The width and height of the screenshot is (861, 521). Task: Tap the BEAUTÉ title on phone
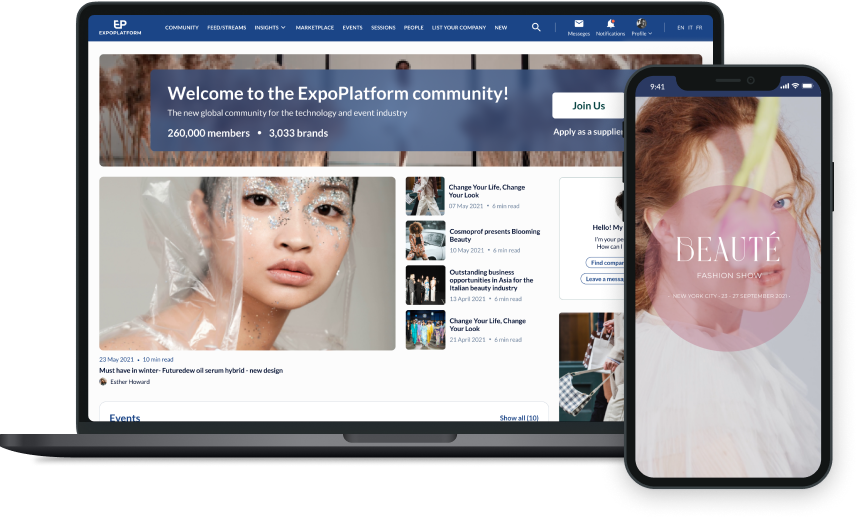click(x=728, y=249)
